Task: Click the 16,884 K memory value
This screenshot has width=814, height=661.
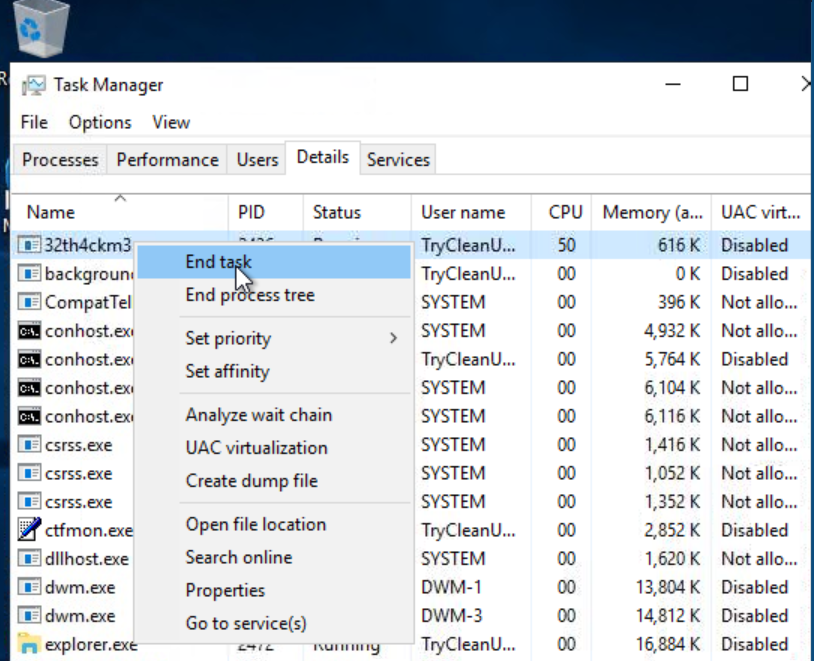Action: click(x=668, y=644)
